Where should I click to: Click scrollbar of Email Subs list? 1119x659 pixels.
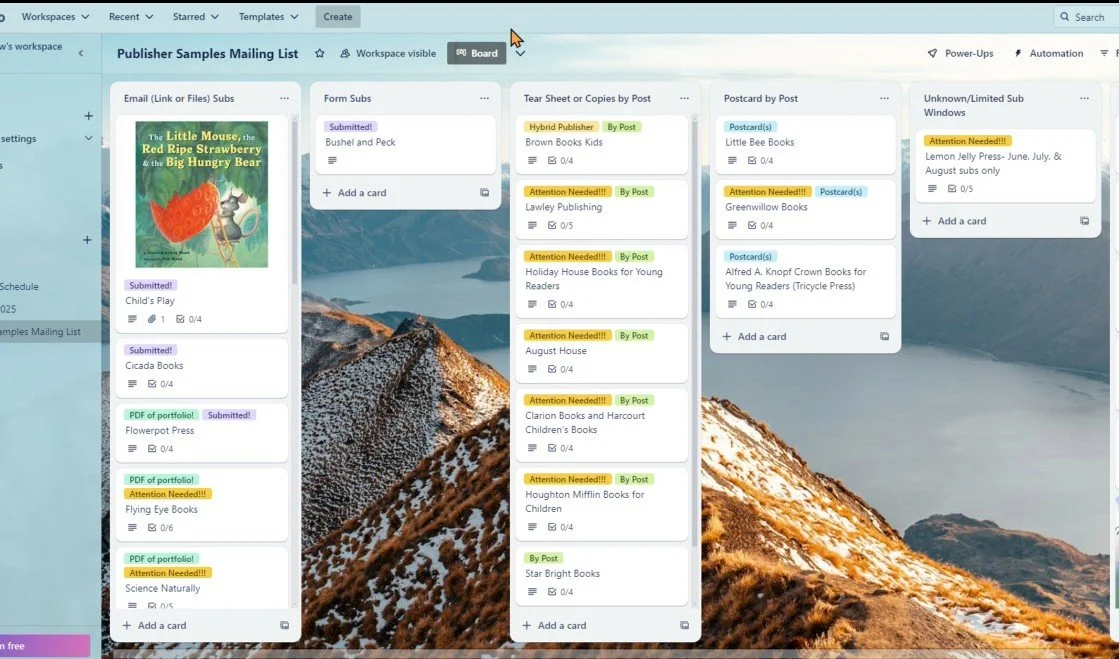[x=294, y=201]
